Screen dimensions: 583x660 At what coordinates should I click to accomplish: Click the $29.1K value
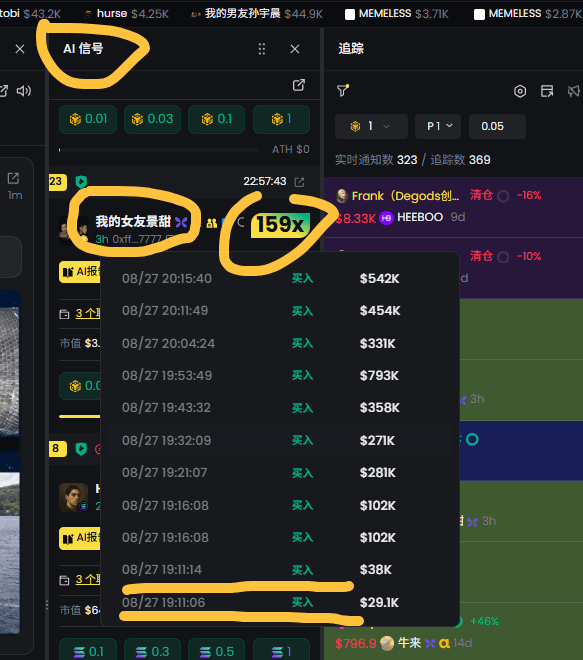pos(379,603)
